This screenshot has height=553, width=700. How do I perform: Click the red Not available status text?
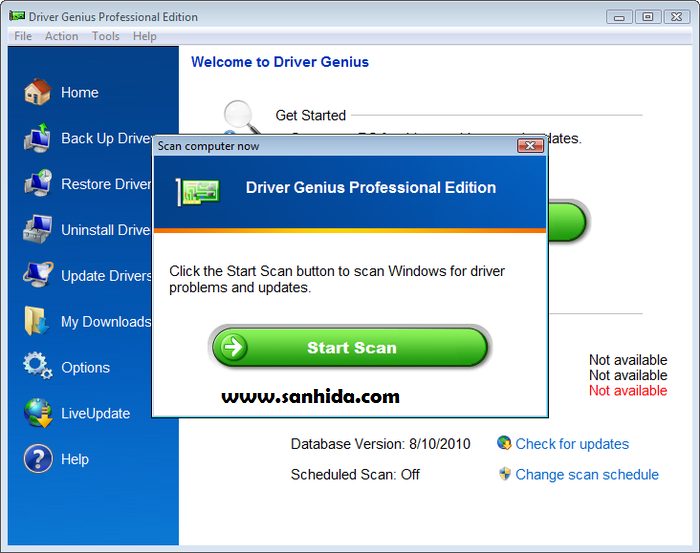pos(628,391)
